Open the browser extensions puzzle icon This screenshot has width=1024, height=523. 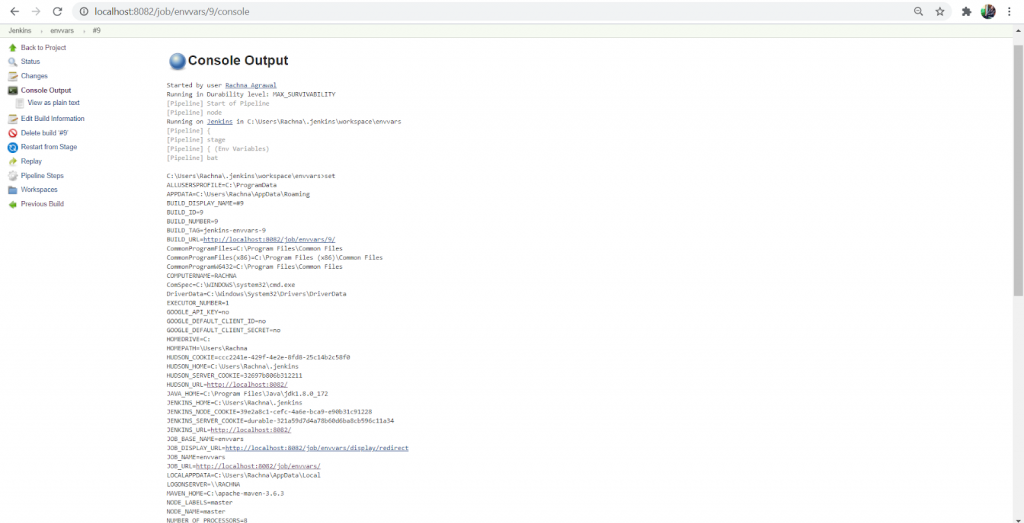[967, 12]
